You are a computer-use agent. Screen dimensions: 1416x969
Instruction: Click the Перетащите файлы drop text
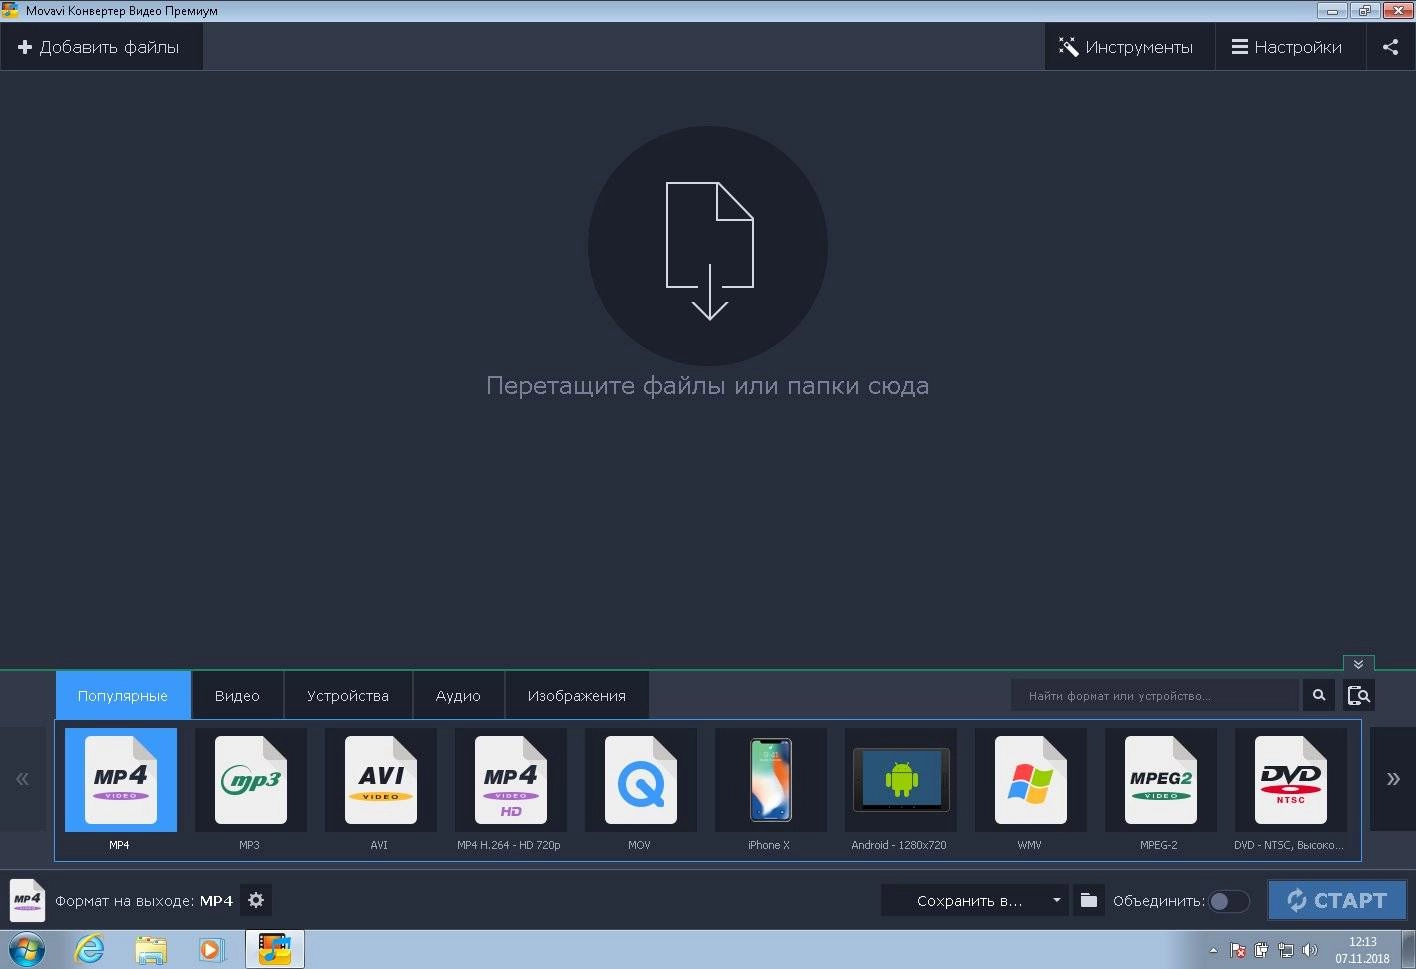[707, 386]
